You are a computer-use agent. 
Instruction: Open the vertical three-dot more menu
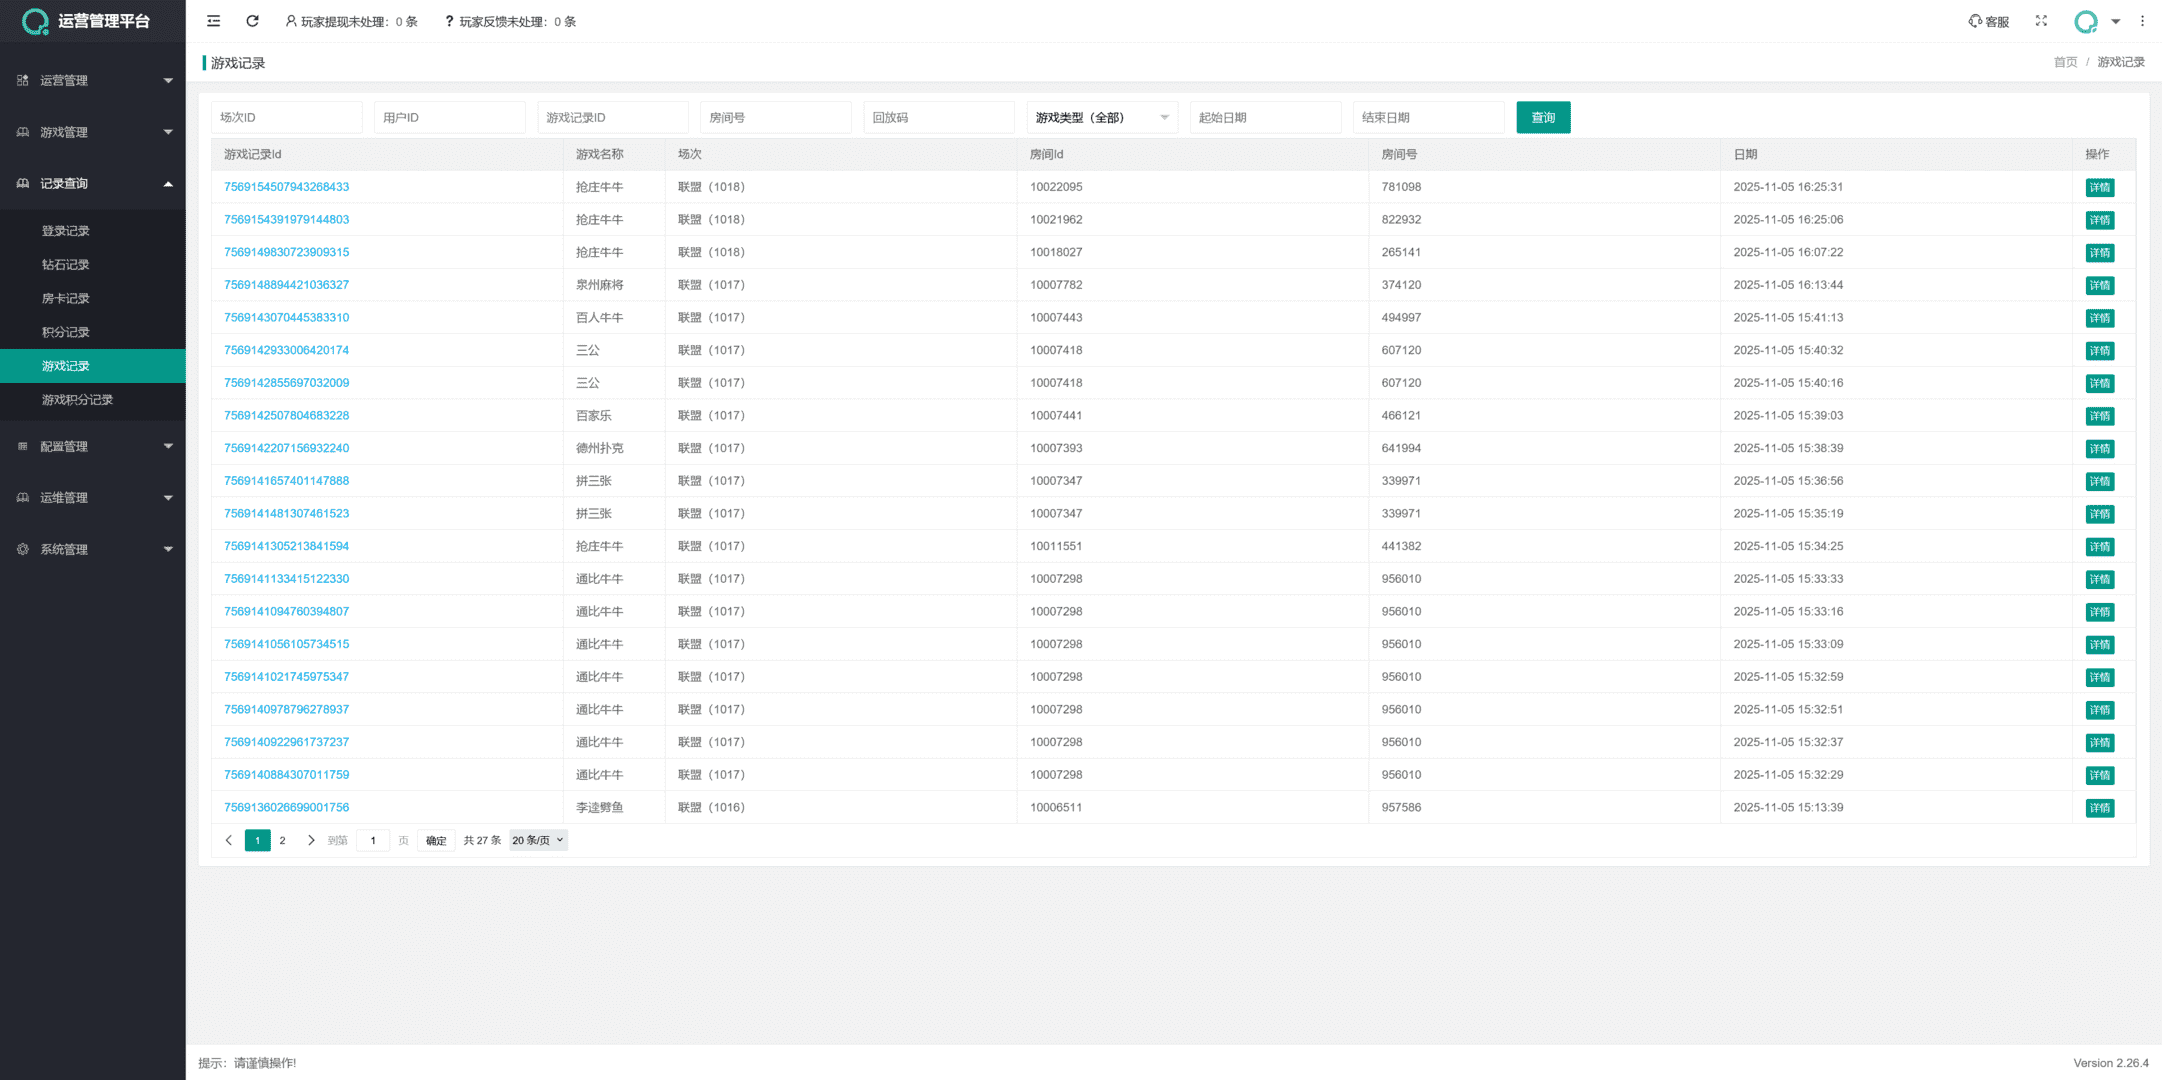[2142, 21]
